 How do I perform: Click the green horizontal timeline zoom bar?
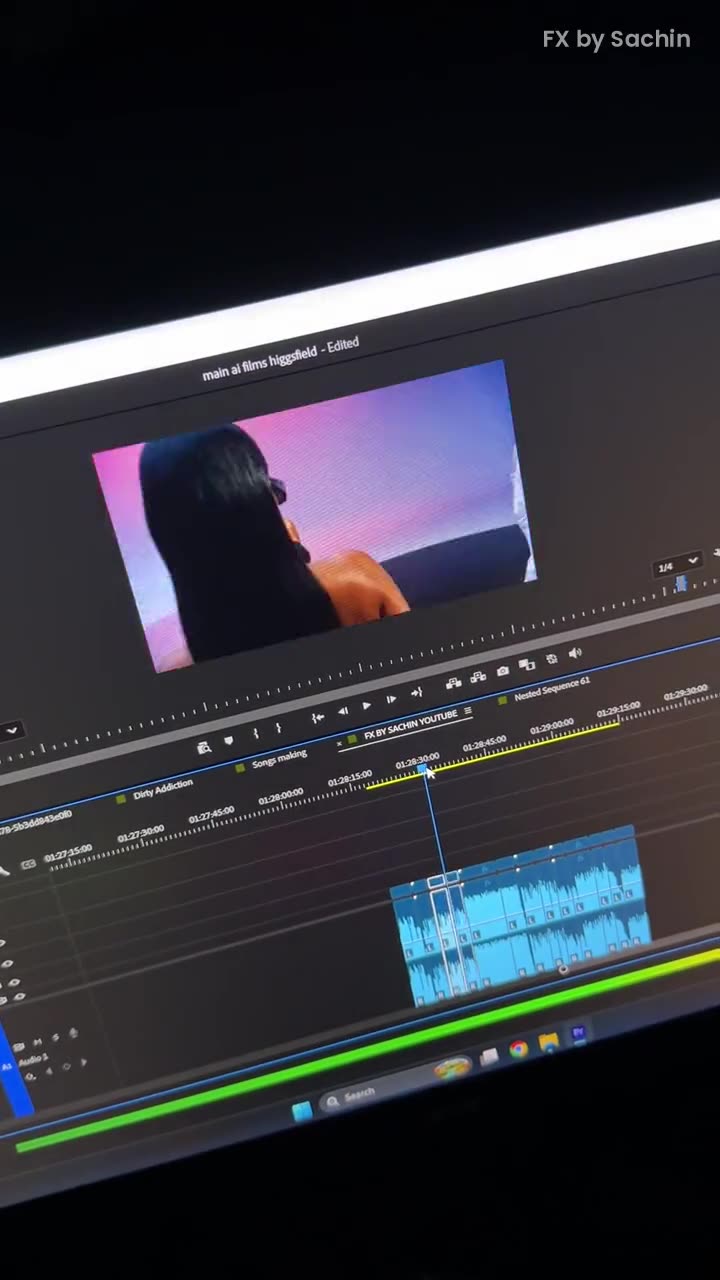(x=370, y=1049)
